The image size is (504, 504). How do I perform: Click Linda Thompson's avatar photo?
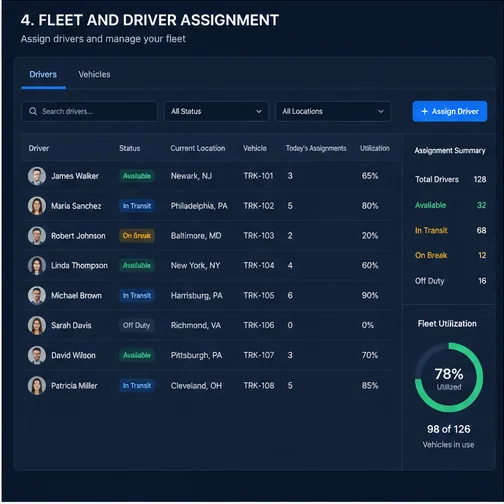pyautogui.click(x=37, y=265)
